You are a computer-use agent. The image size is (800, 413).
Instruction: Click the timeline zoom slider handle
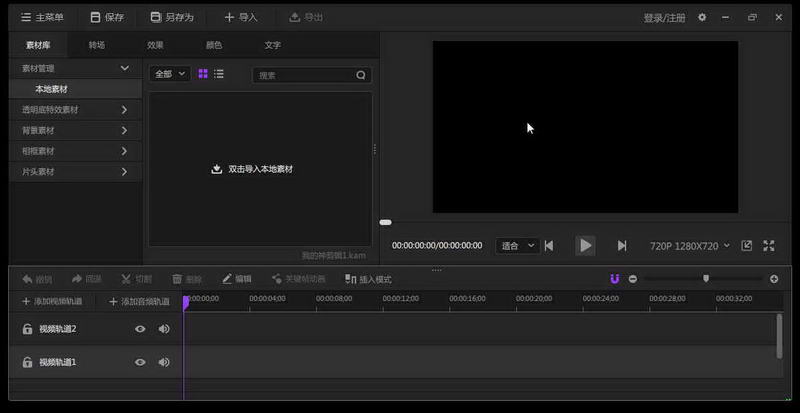(x=706, y=279)
